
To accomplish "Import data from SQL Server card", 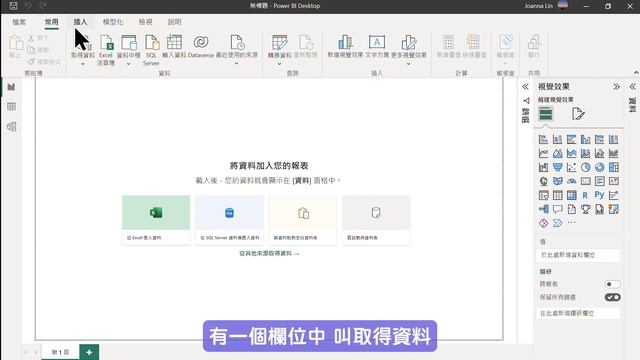I will 229,220.
